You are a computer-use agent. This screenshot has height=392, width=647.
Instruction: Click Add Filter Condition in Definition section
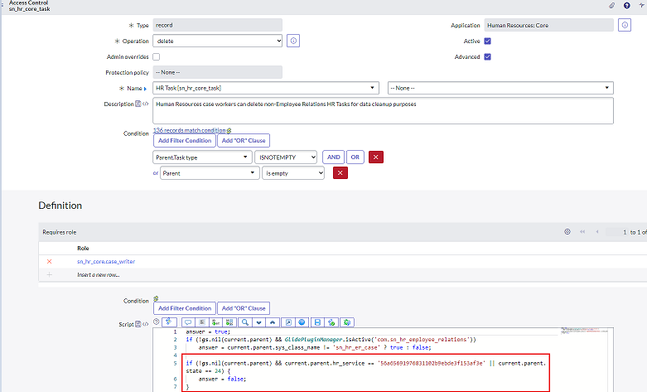click(184, 308)
